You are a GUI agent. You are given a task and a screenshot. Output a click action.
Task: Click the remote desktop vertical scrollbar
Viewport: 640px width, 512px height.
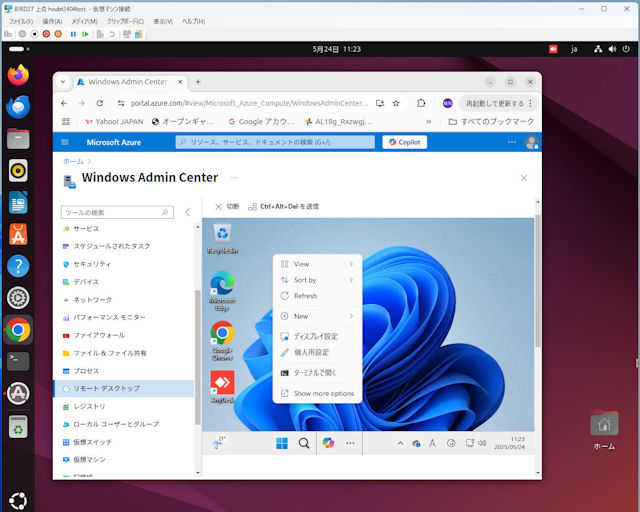point(538,282)
